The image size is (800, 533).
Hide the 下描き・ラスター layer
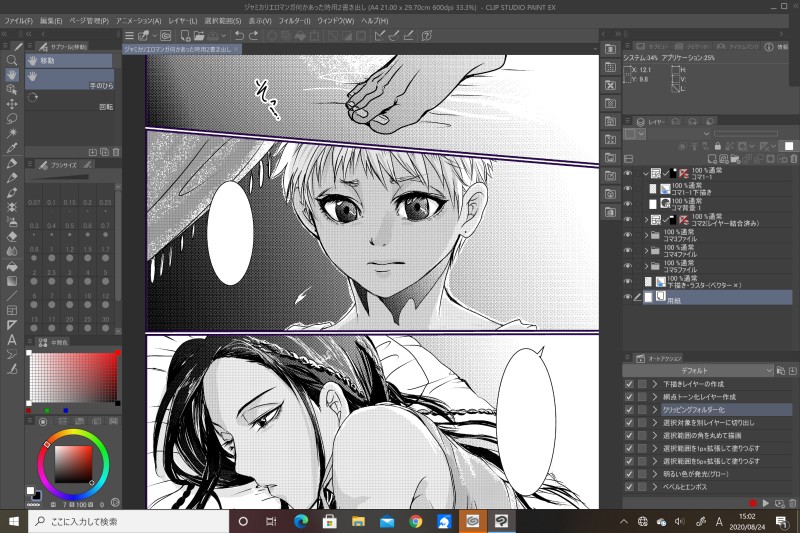click(628, 282)
